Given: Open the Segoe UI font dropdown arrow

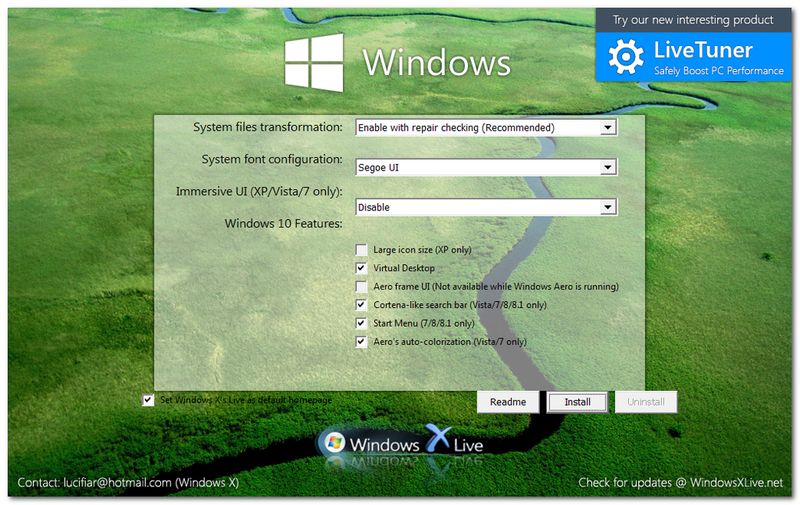Looking at the screenshot, I should point(608,167).
